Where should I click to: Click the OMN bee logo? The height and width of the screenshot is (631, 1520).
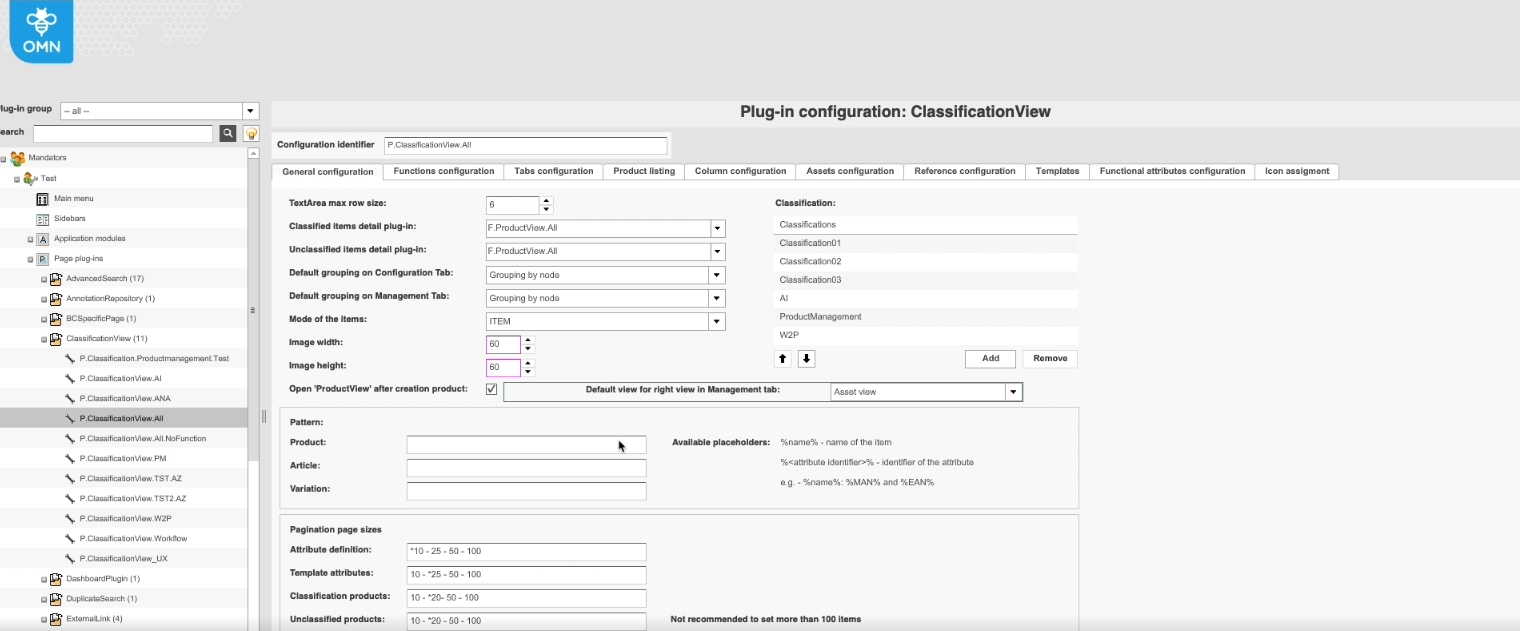[x=41, y=31]
